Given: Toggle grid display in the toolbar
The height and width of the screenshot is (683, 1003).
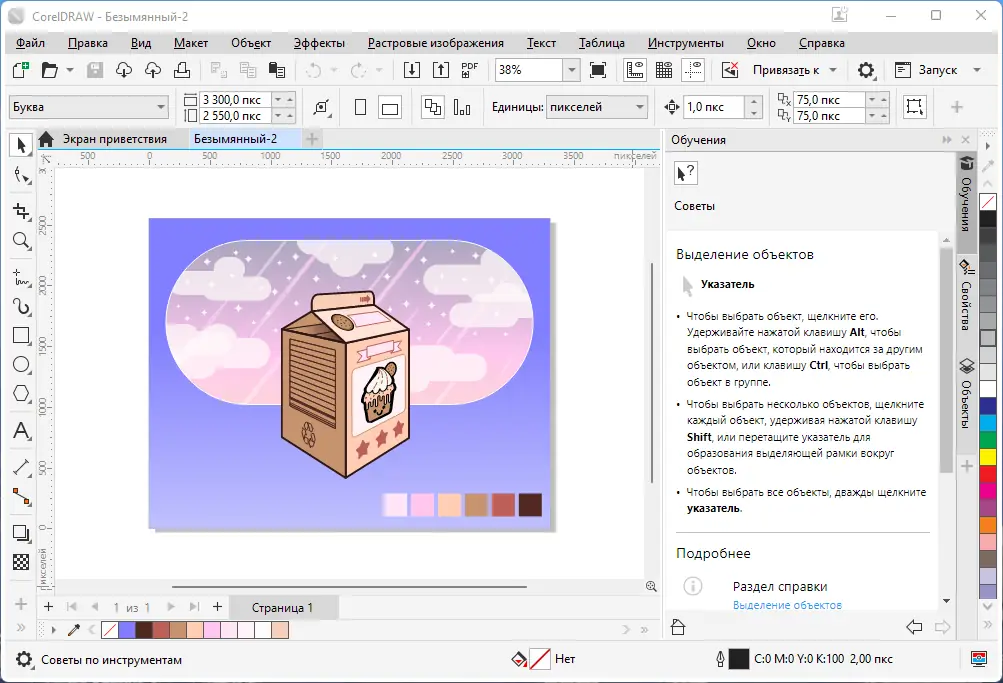Looking at the screenshot, I should pyautogui.click(x=663, y=70).
